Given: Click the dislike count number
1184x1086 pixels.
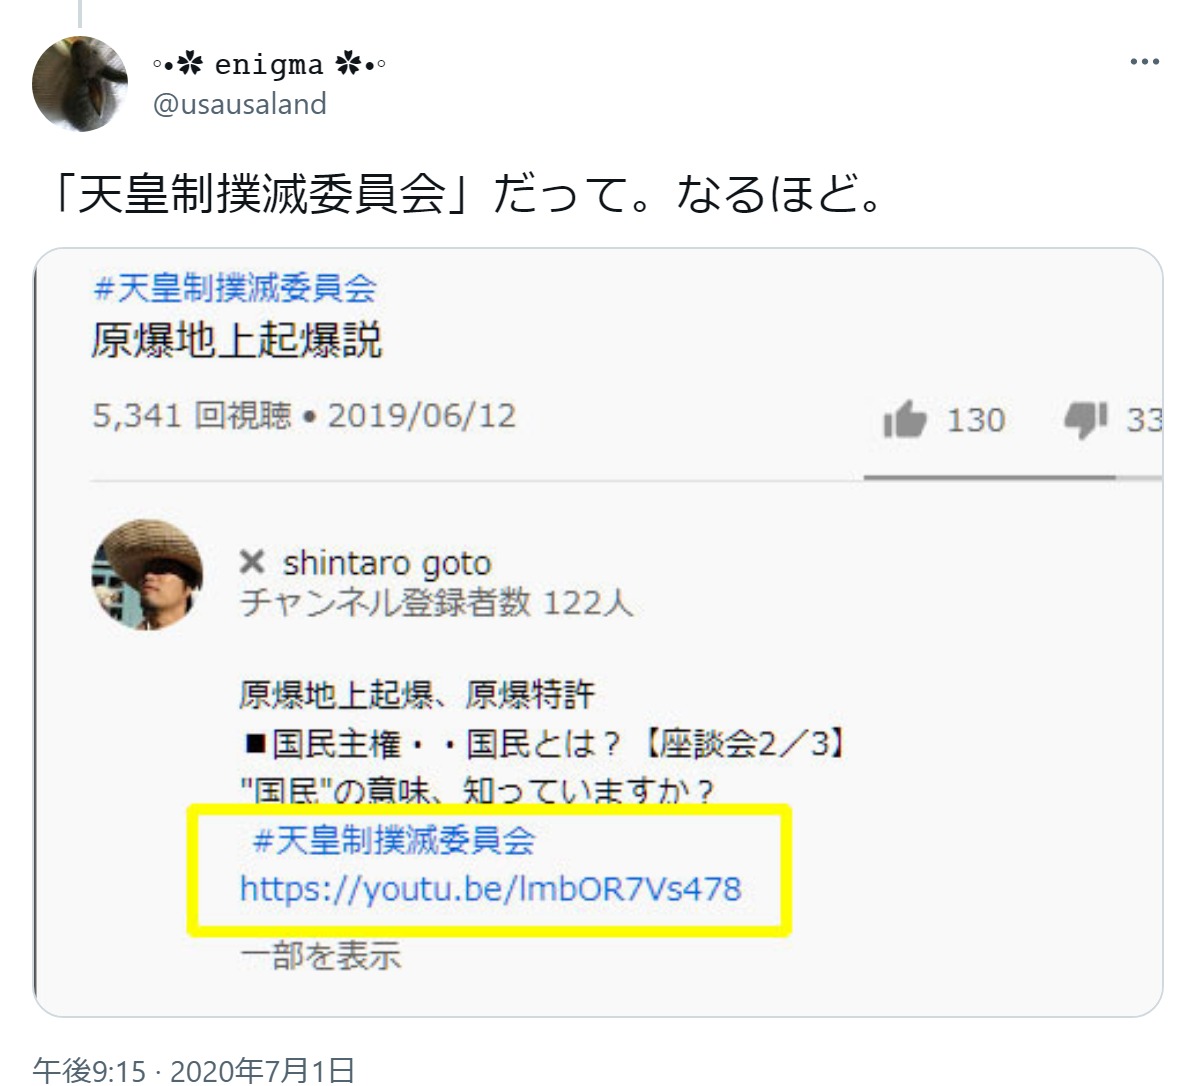Looking at the screenshot, I should [1143, 420].
